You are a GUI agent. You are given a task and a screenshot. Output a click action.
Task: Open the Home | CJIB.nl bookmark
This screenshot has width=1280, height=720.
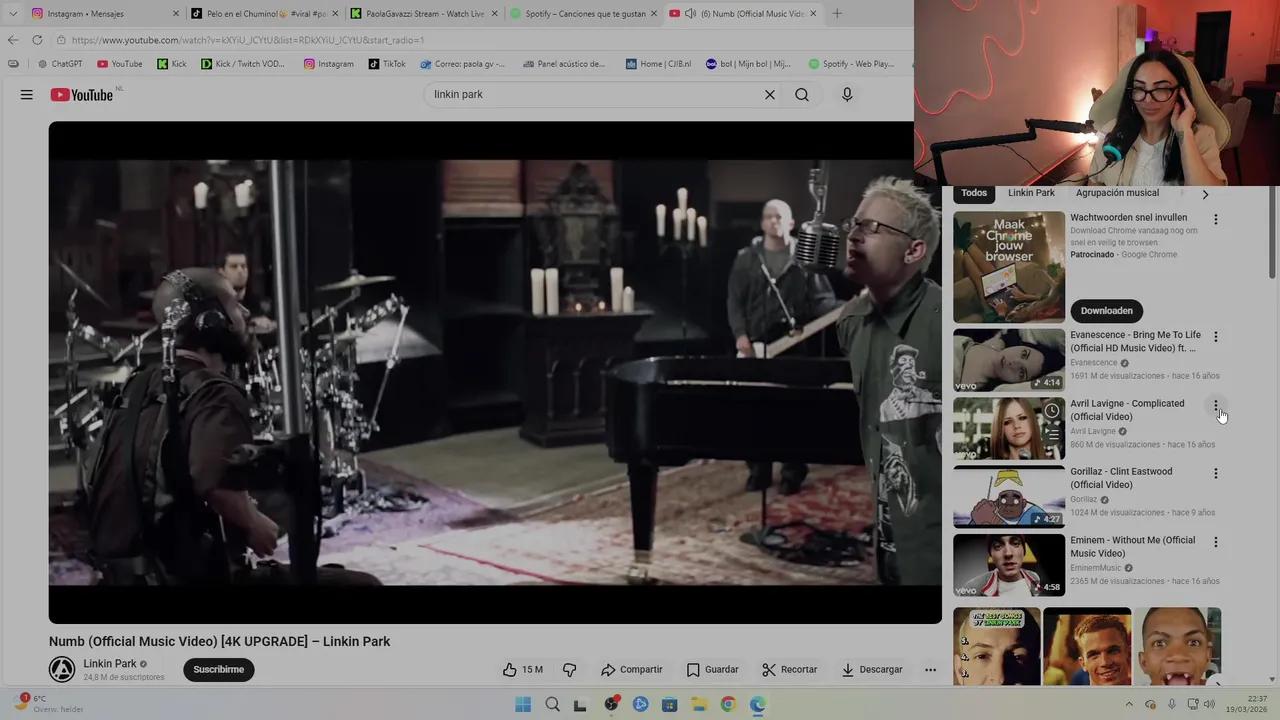[658, 64]
